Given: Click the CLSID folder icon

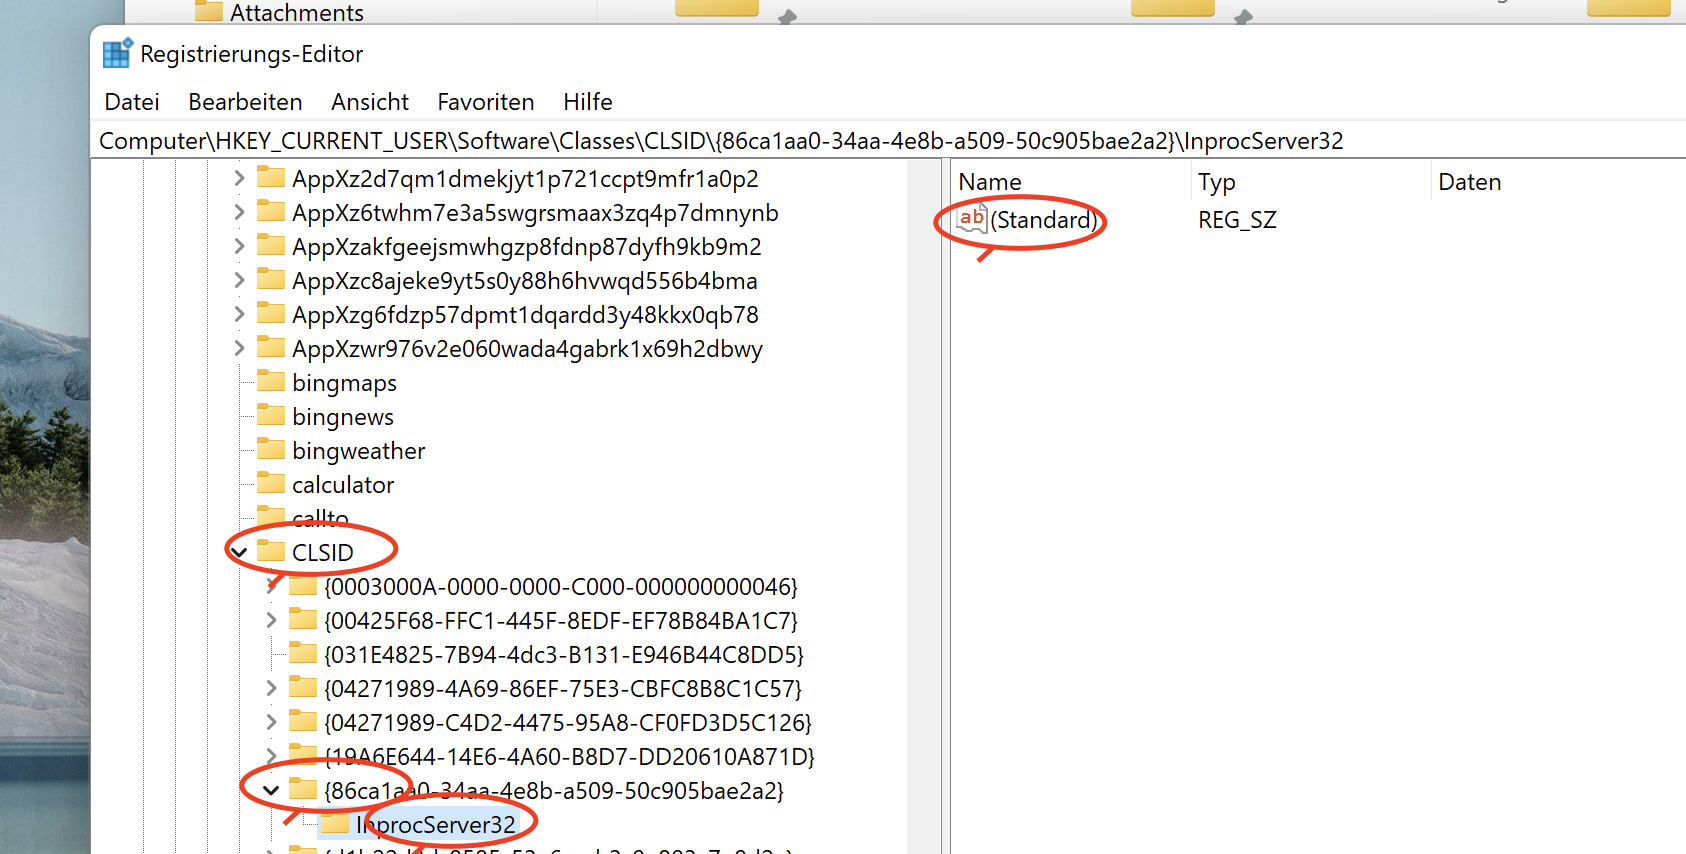Looking at the screenshot, I should (x=271, y=552).
